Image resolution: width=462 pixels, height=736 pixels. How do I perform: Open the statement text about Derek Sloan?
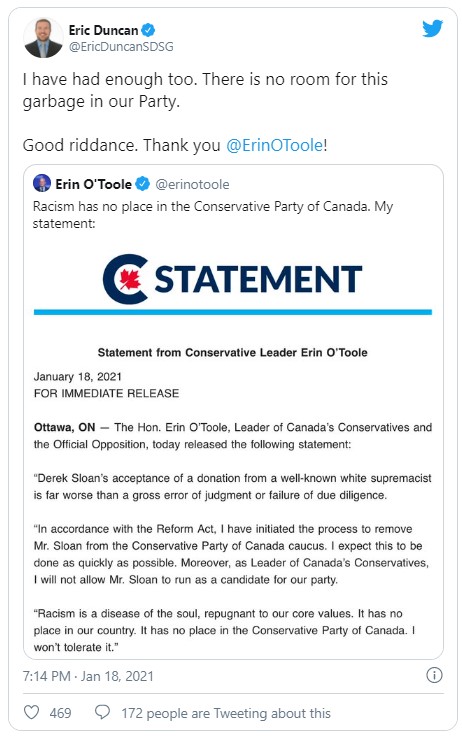tap(232, 486)
